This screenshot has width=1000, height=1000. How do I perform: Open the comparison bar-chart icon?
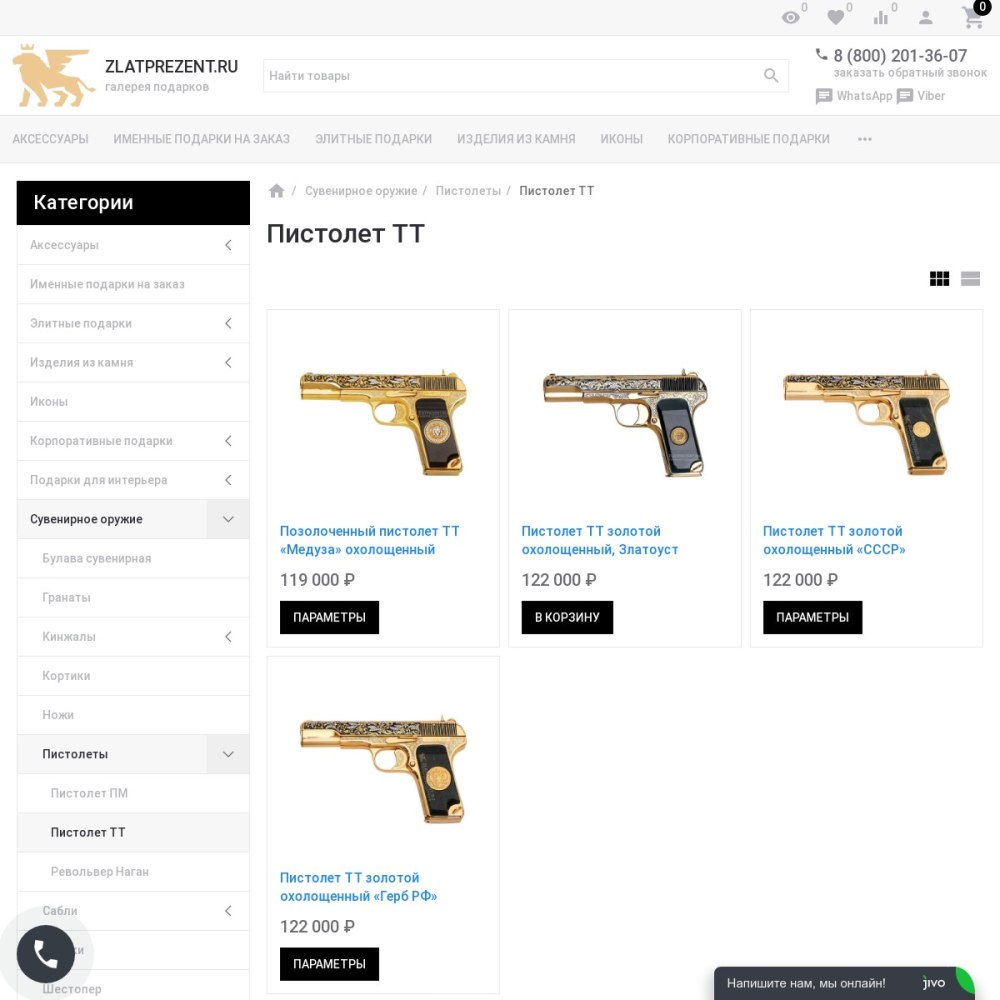click(881, 18)
